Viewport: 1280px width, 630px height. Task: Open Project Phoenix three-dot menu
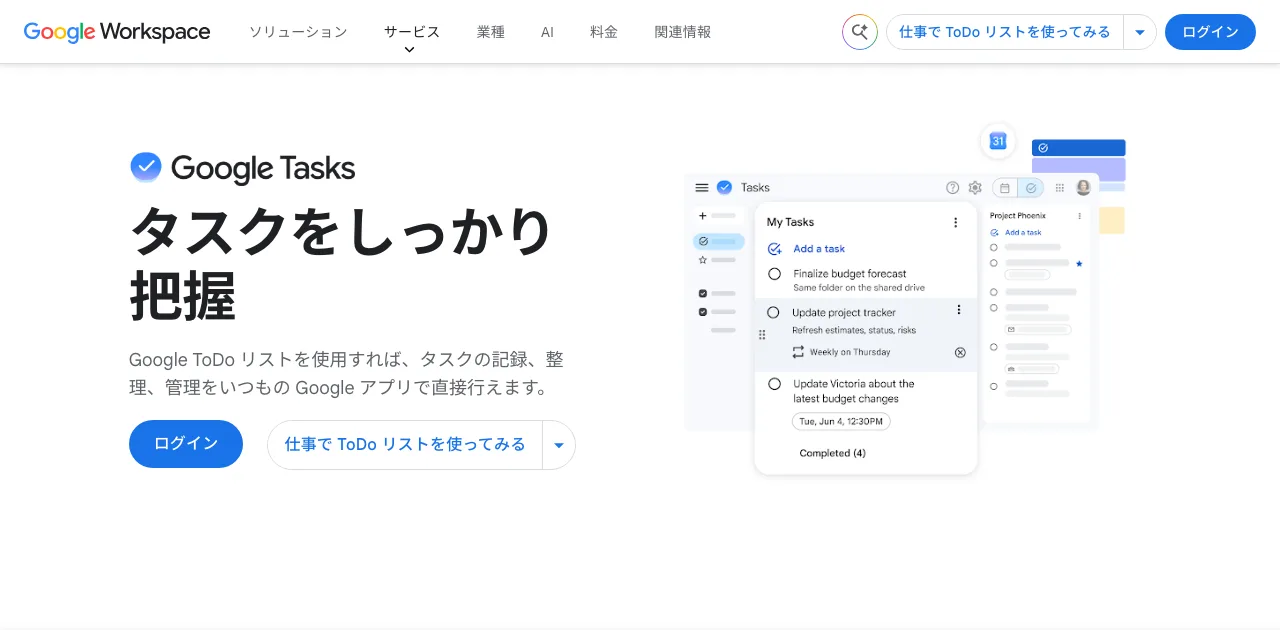1079,216
